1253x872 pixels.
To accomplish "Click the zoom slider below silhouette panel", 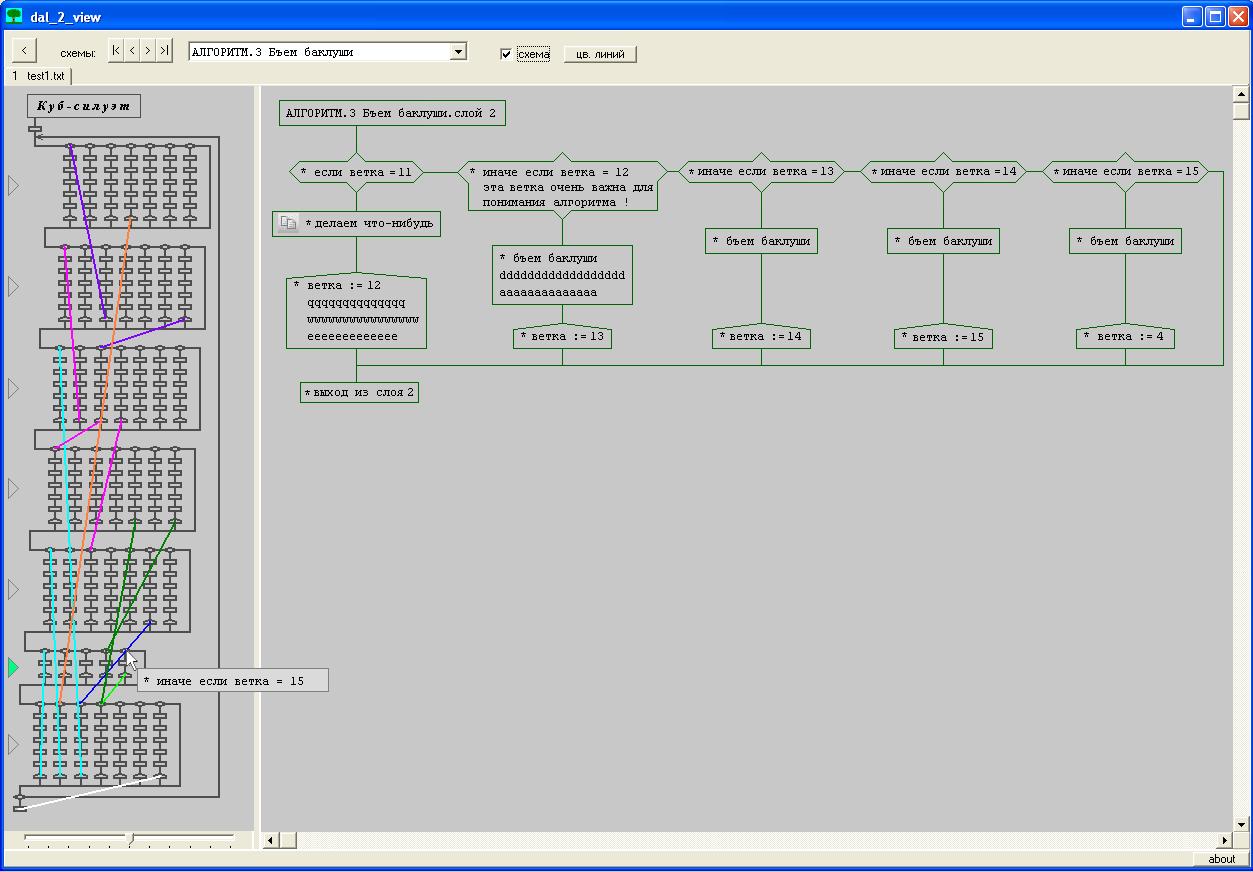I will pos(129,839).
